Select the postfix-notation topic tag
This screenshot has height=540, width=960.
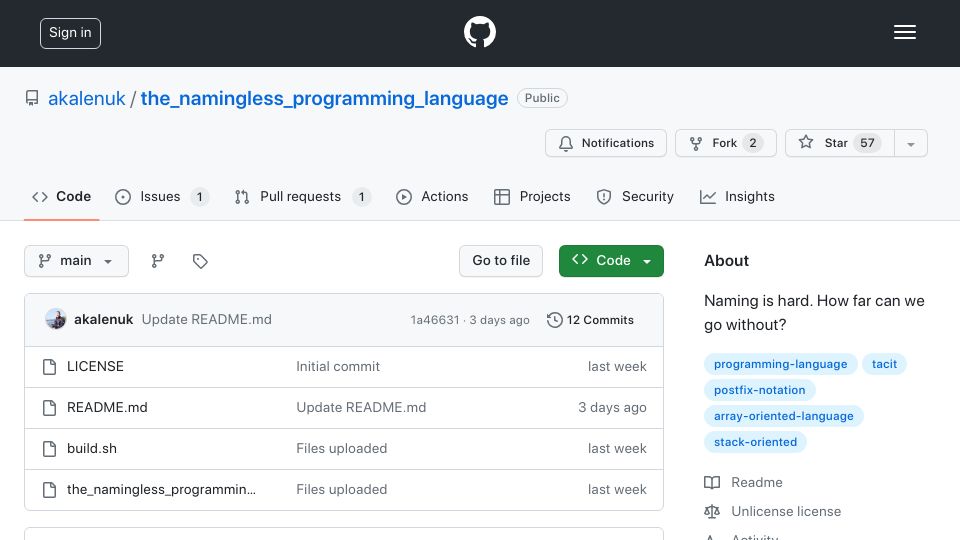[759, 390]
